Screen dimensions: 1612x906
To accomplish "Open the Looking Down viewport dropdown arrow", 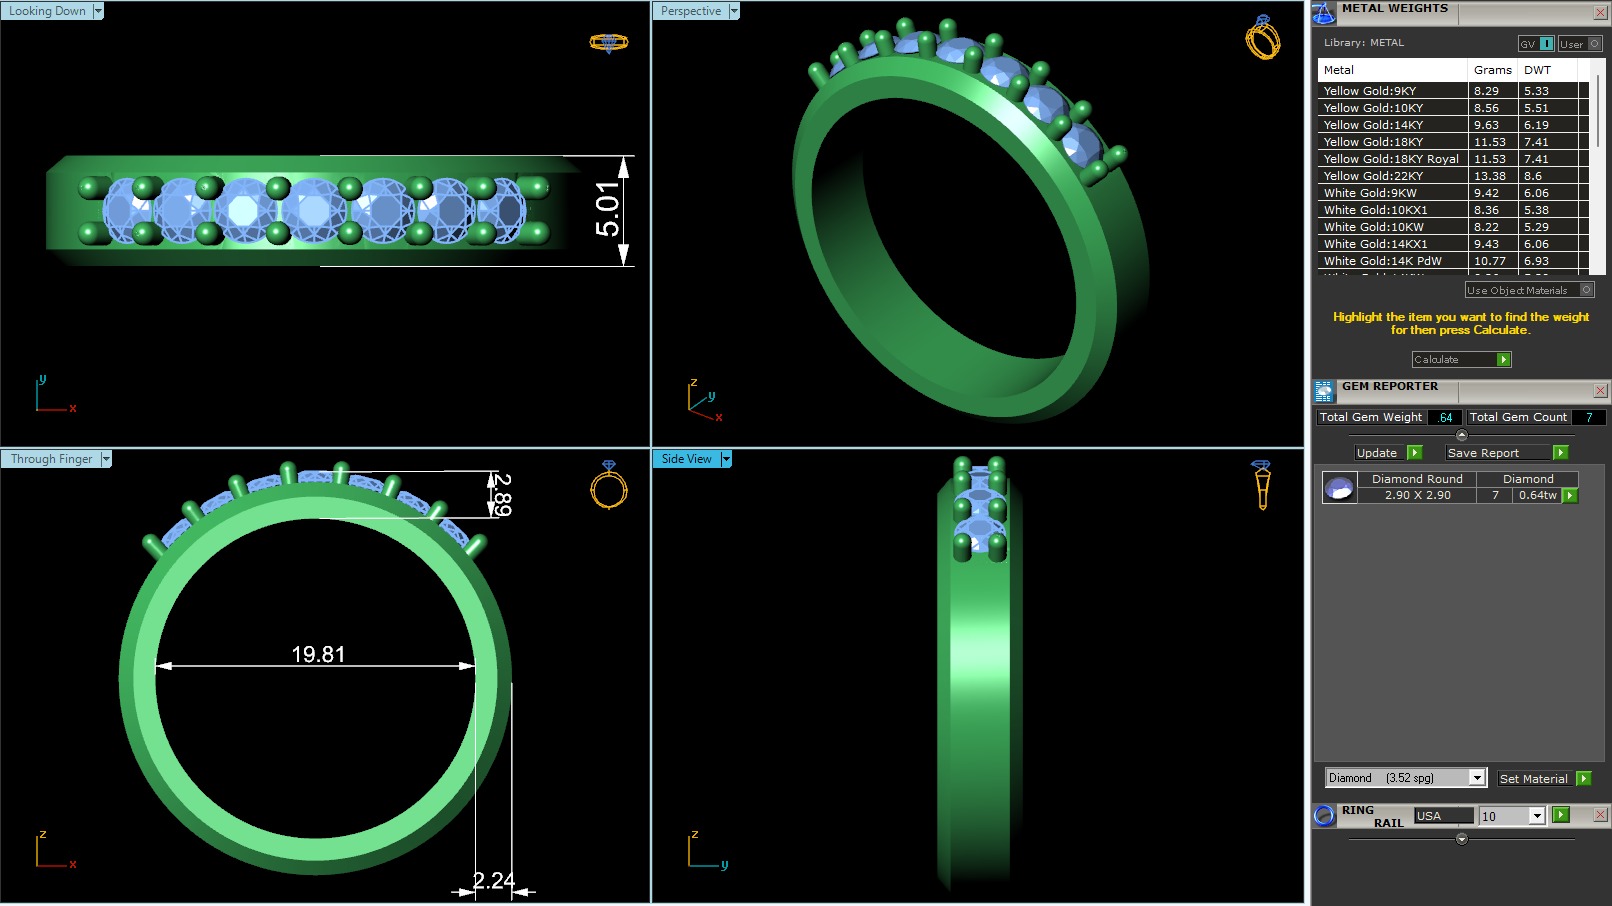I will [x=97, y=11].
